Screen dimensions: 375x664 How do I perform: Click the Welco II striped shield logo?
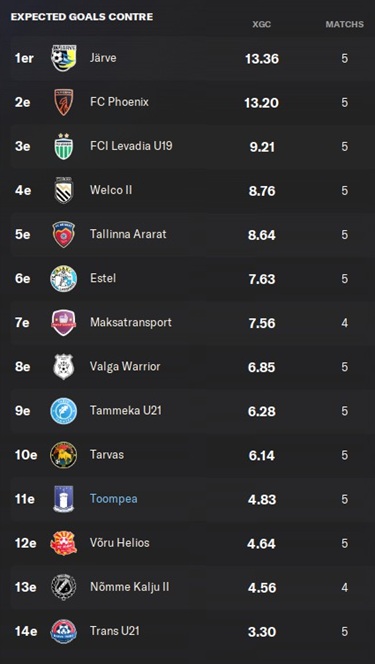click(x=63, y=191)
